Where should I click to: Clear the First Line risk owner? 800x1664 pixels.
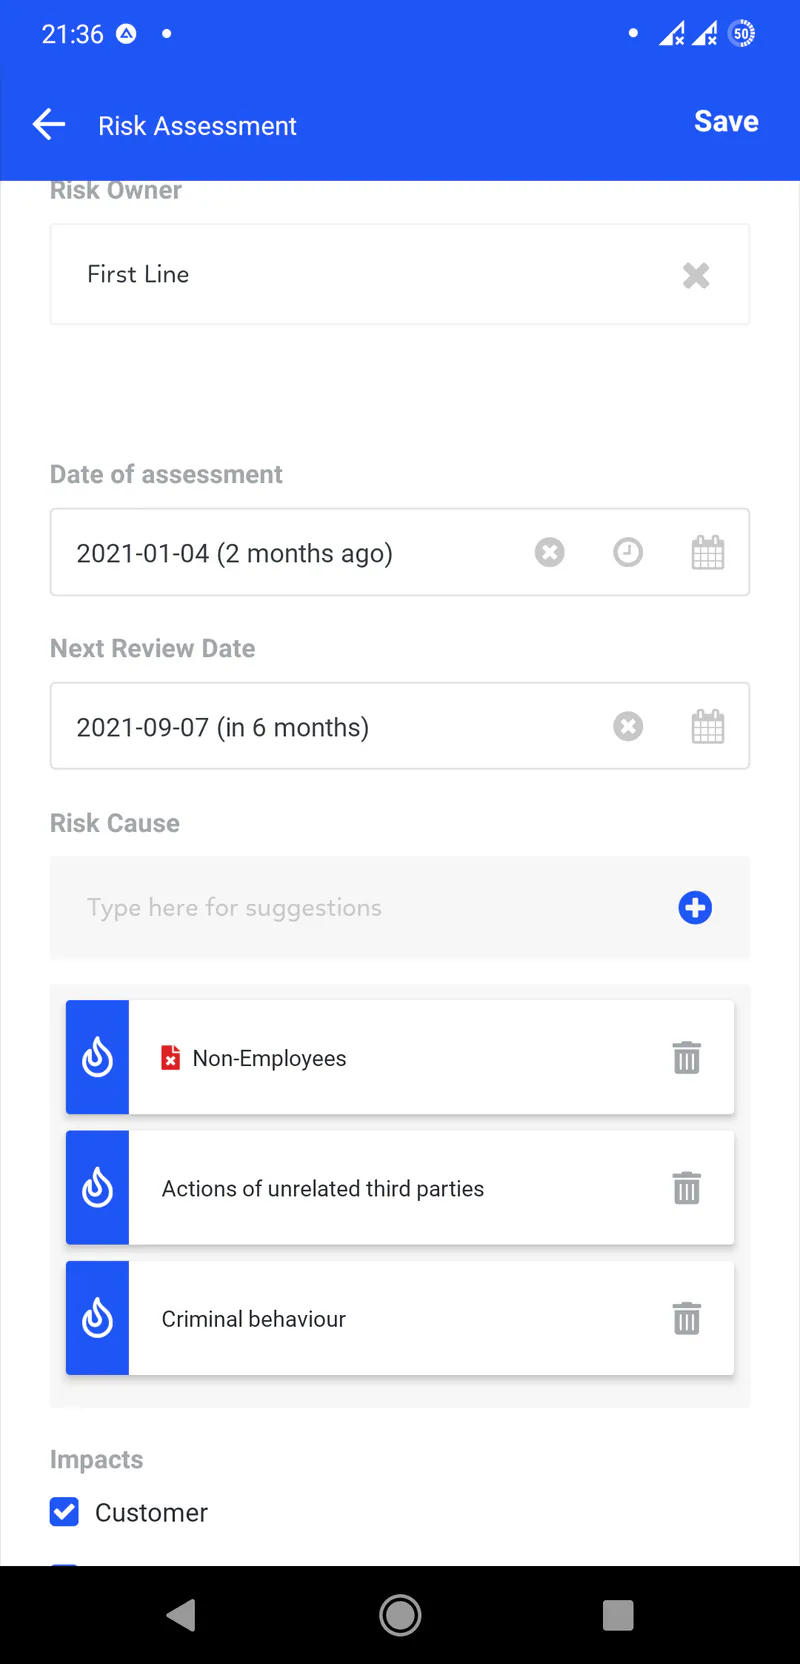(696, 275)
